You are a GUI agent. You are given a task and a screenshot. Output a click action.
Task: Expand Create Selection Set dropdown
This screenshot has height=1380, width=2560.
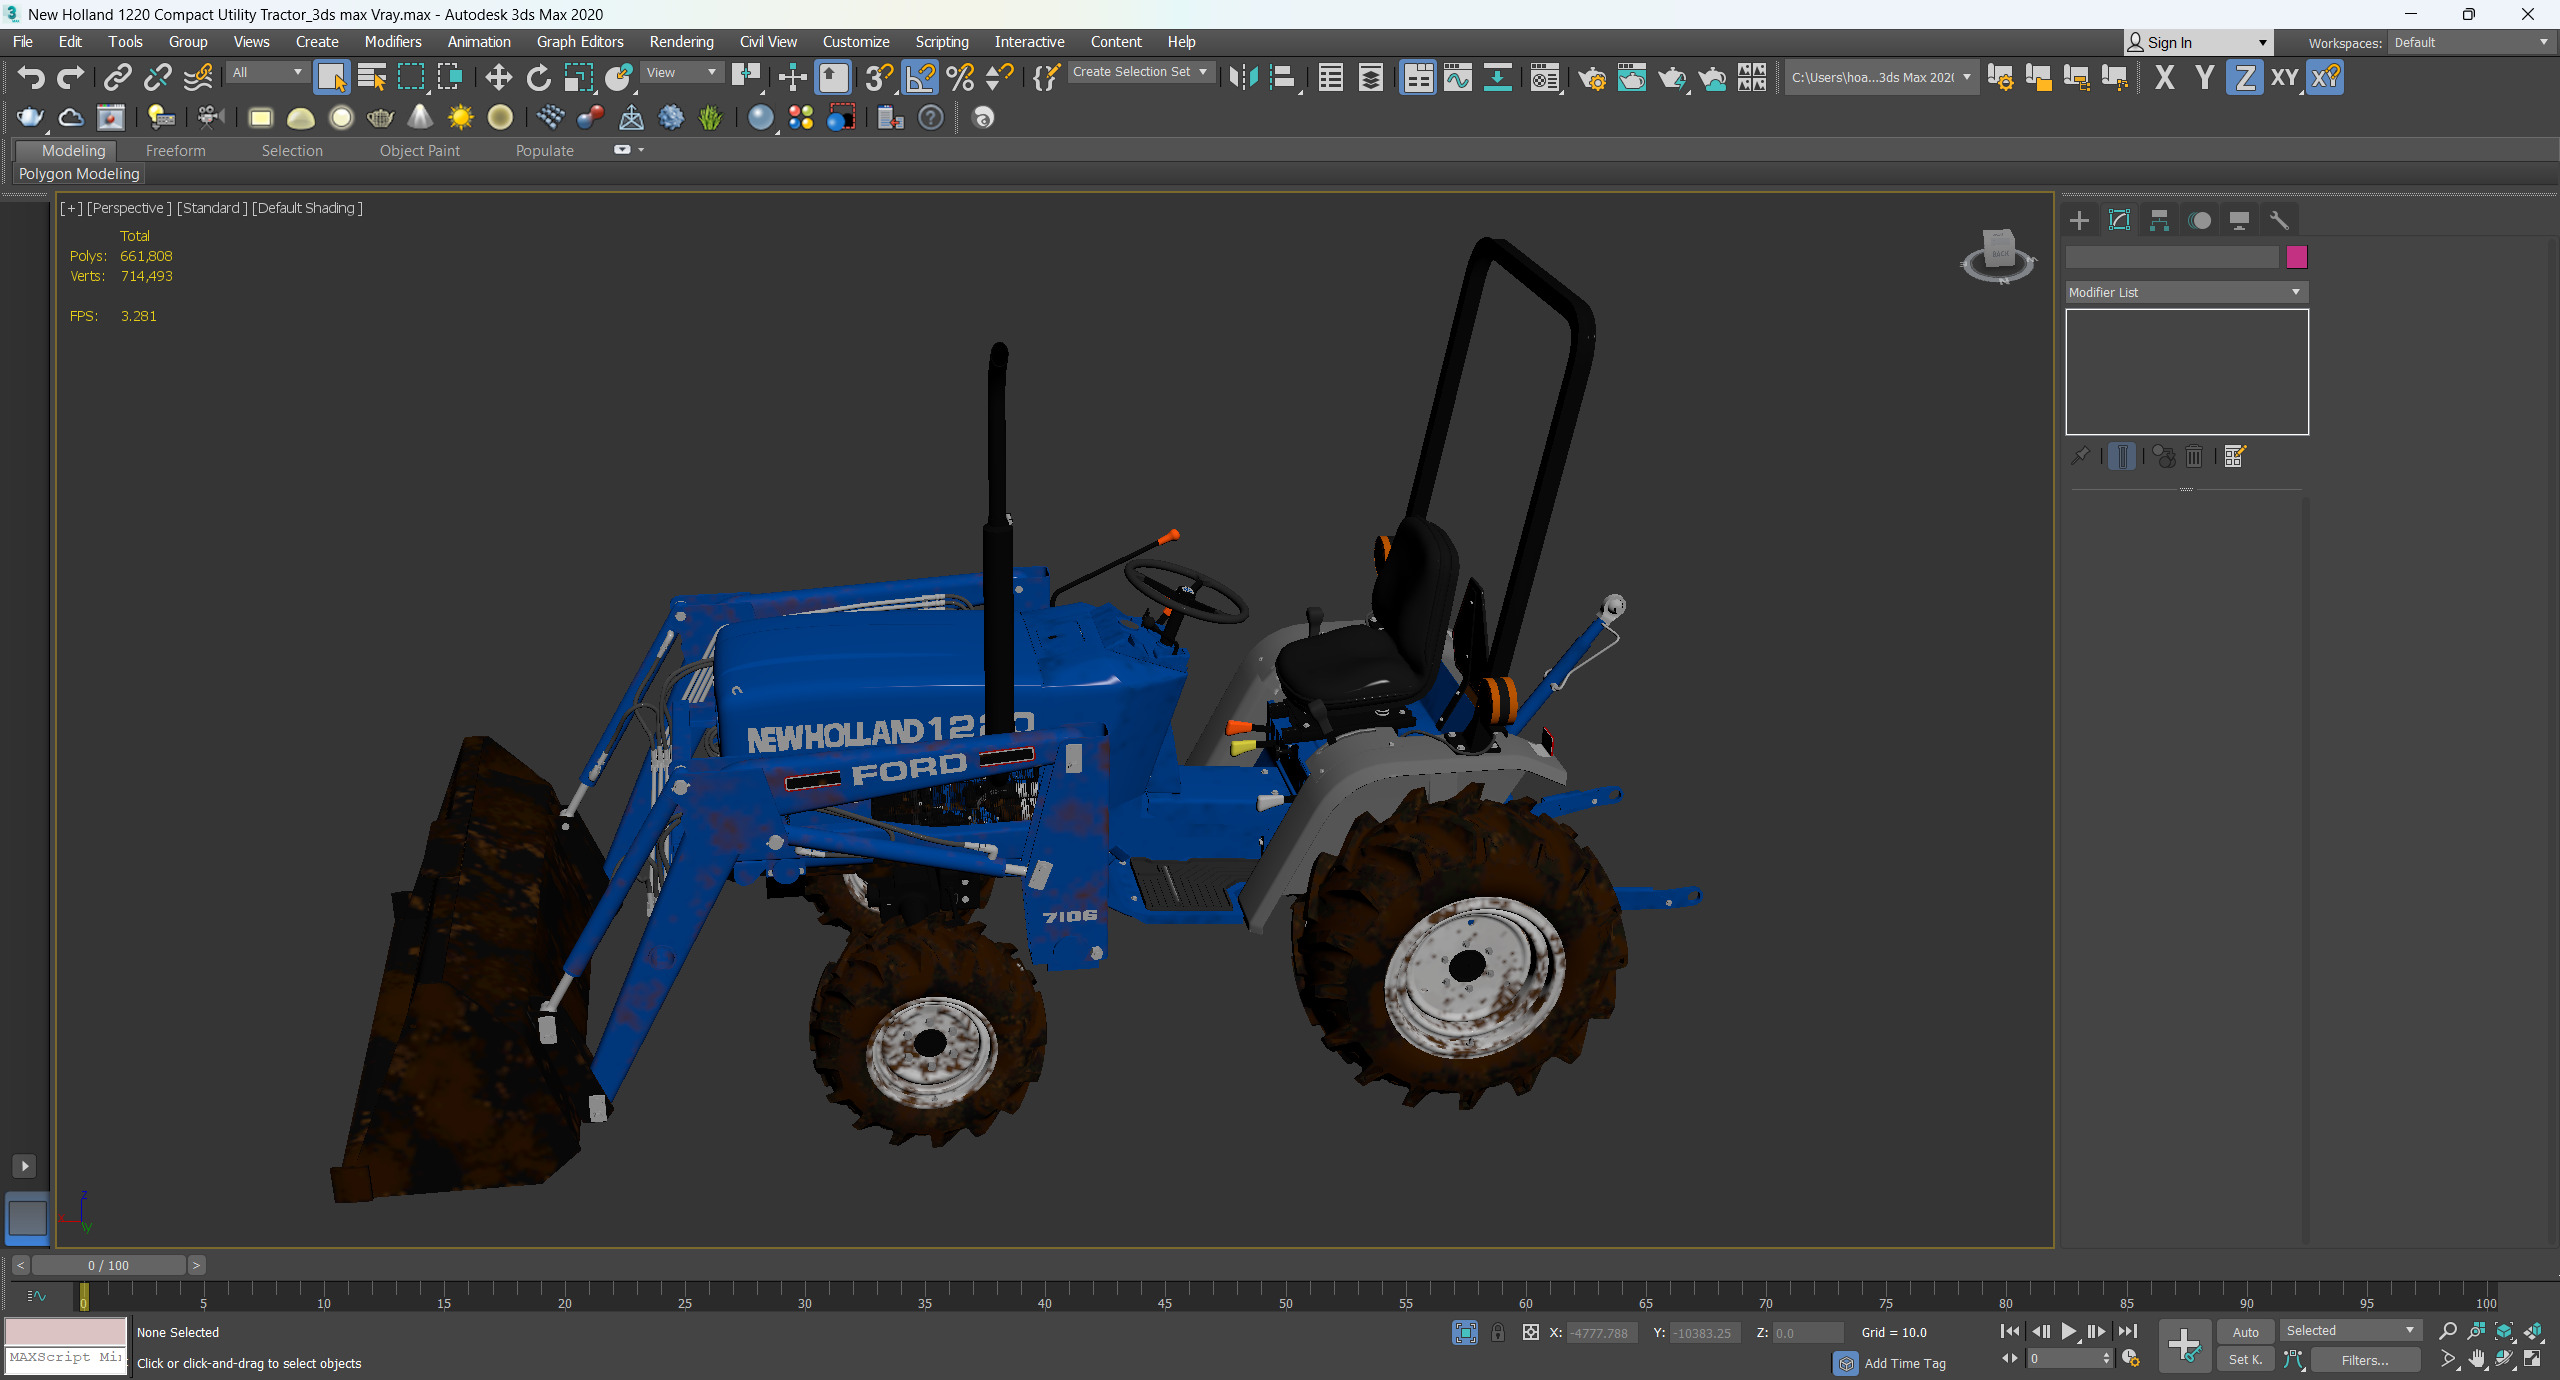tap(1141, 72)
